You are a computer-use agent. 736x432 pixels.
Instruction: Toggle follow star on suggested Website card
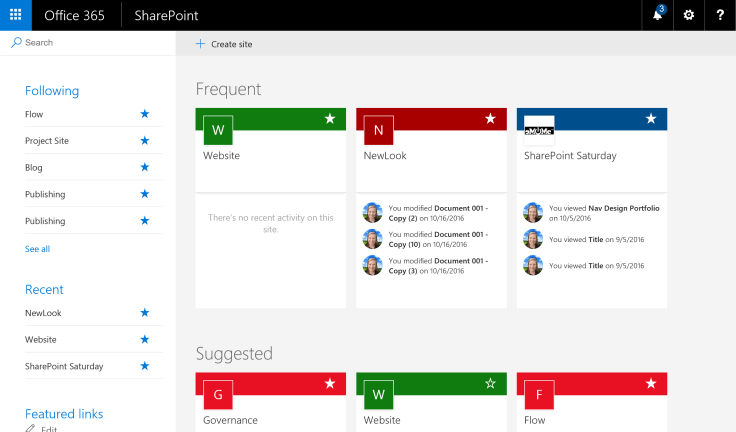click(490, 383)
